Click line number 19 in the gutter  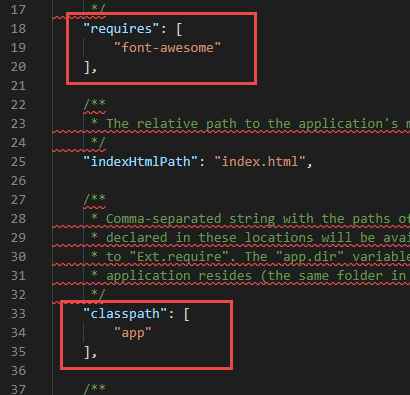pos(18,48)
